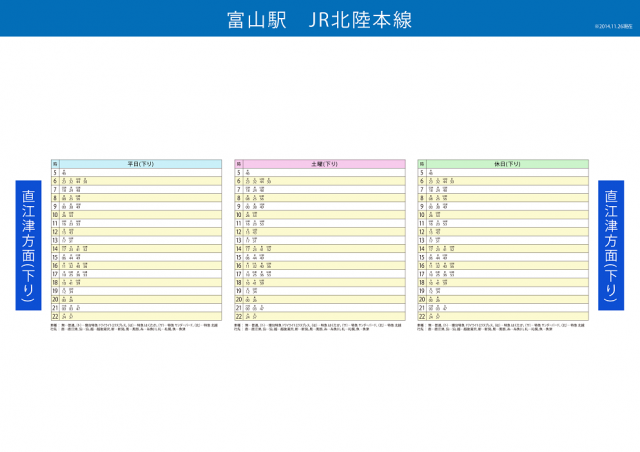640x452 pixels.
Task: Click the 時 column header in weekday table
Action: tap(56, 164)
